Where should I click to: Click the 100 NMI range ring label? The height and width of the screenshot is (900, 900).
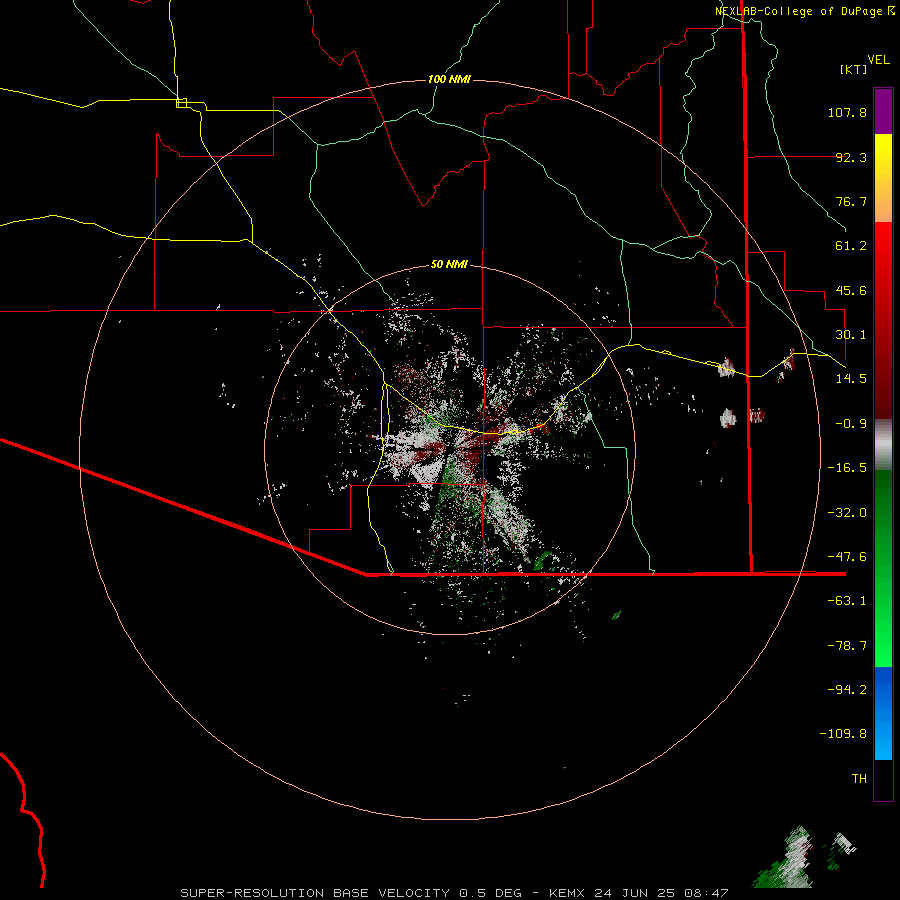tap(449, 79)
